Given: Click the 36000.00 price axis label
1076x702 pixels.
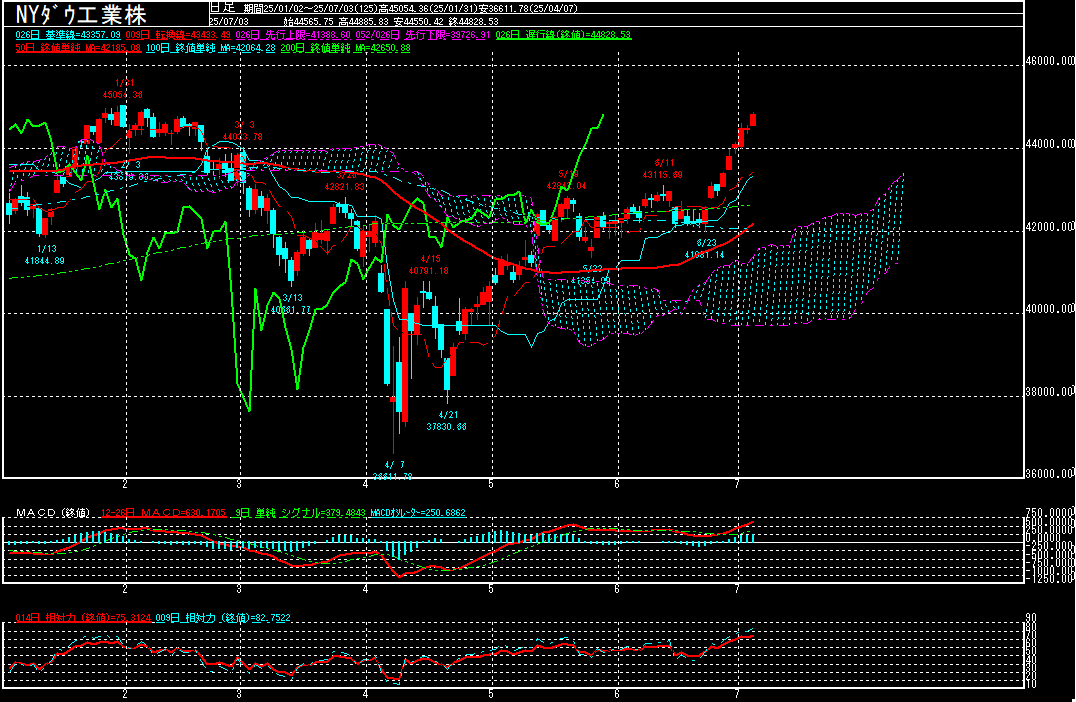Looking at the screenshot, I should point(1049,473).
